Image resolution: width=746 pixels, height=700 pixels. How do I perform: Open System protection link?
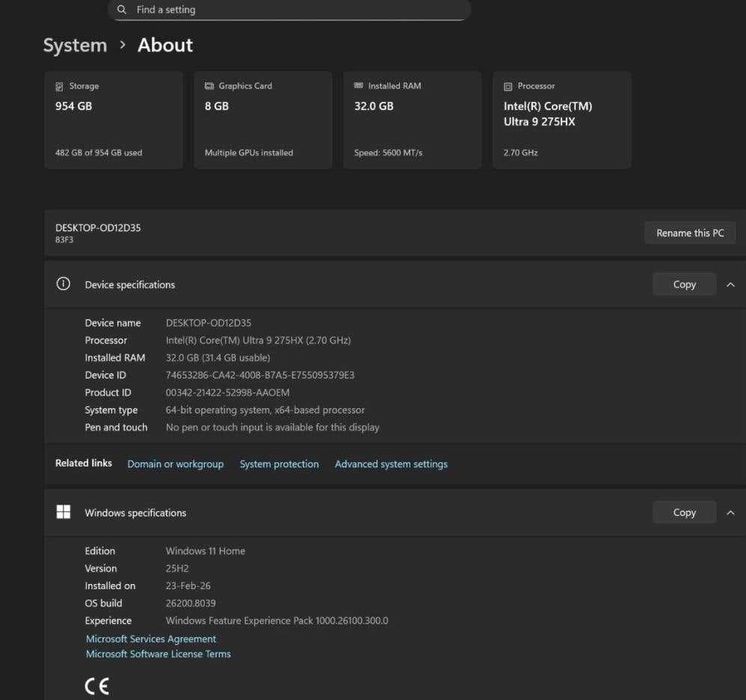coord(279,464)
